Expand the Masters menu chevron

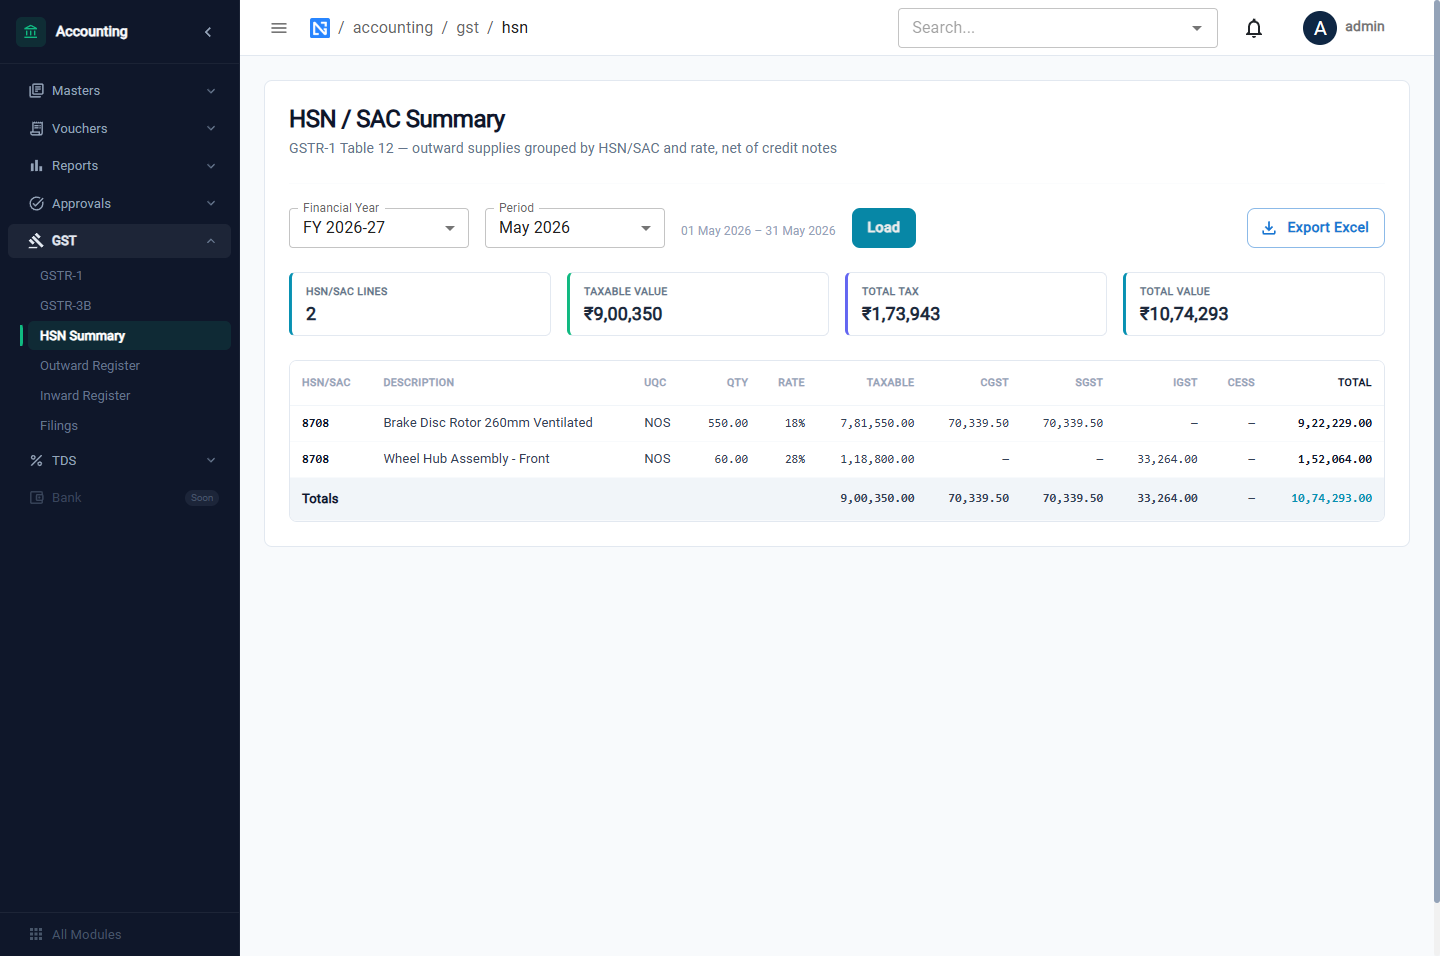[211, 91]
